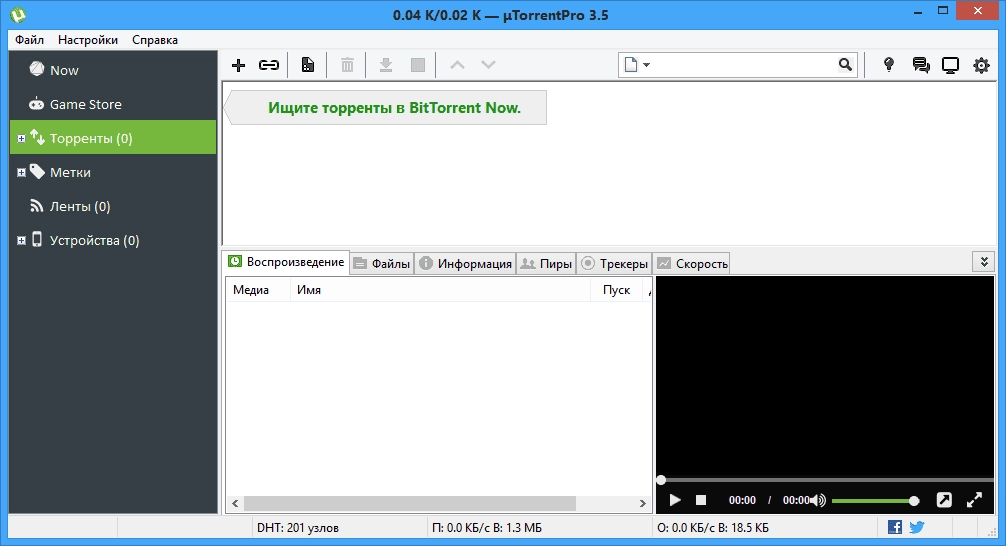Select Метки in the sidebar
This screenshot has width=1006, height=546.
(x=113, y=172)
